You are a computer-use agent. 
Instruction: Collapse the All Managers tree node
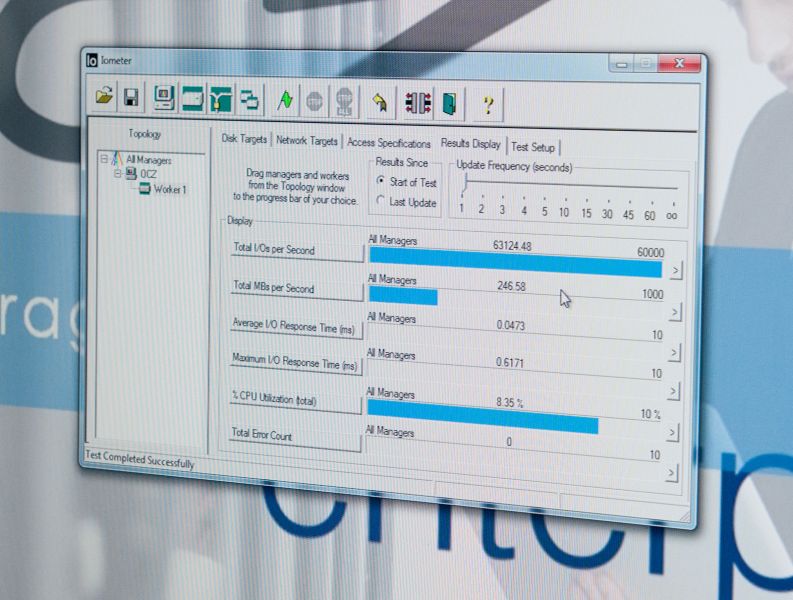point(105,159)
